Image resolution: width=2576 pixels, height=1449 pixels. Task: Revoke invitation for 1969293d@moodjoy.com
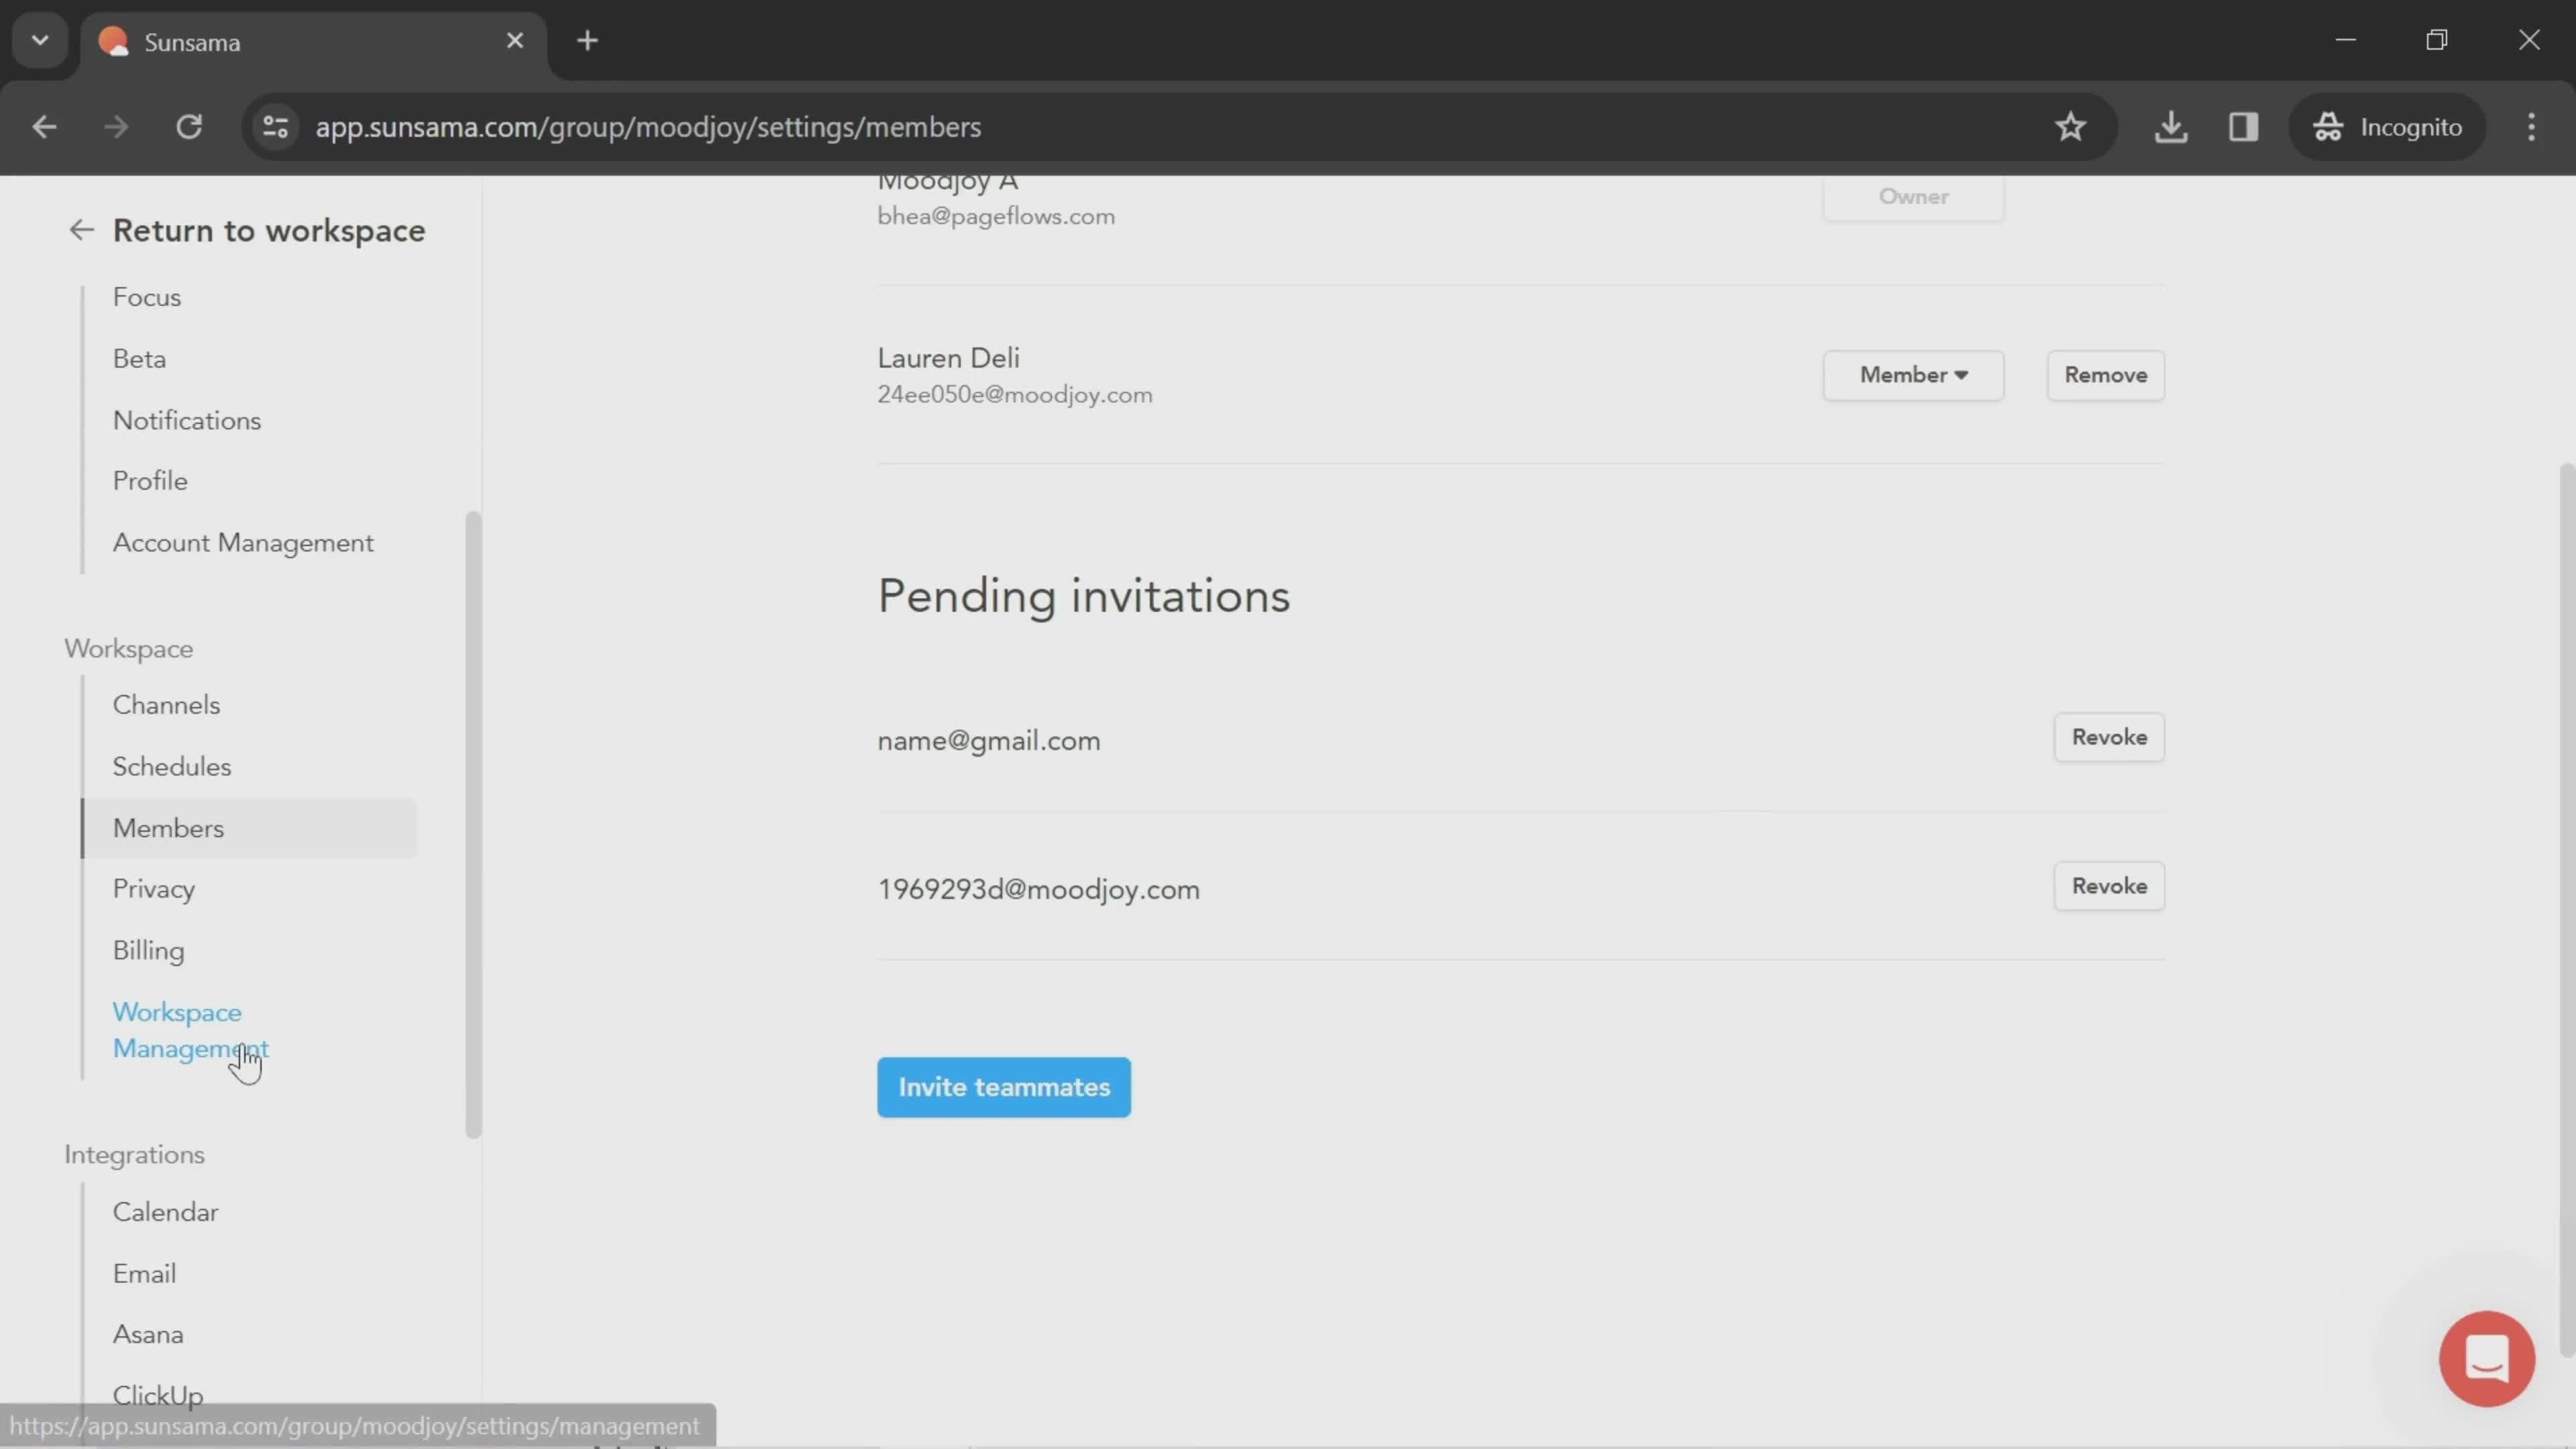(x=2109, y=885)
